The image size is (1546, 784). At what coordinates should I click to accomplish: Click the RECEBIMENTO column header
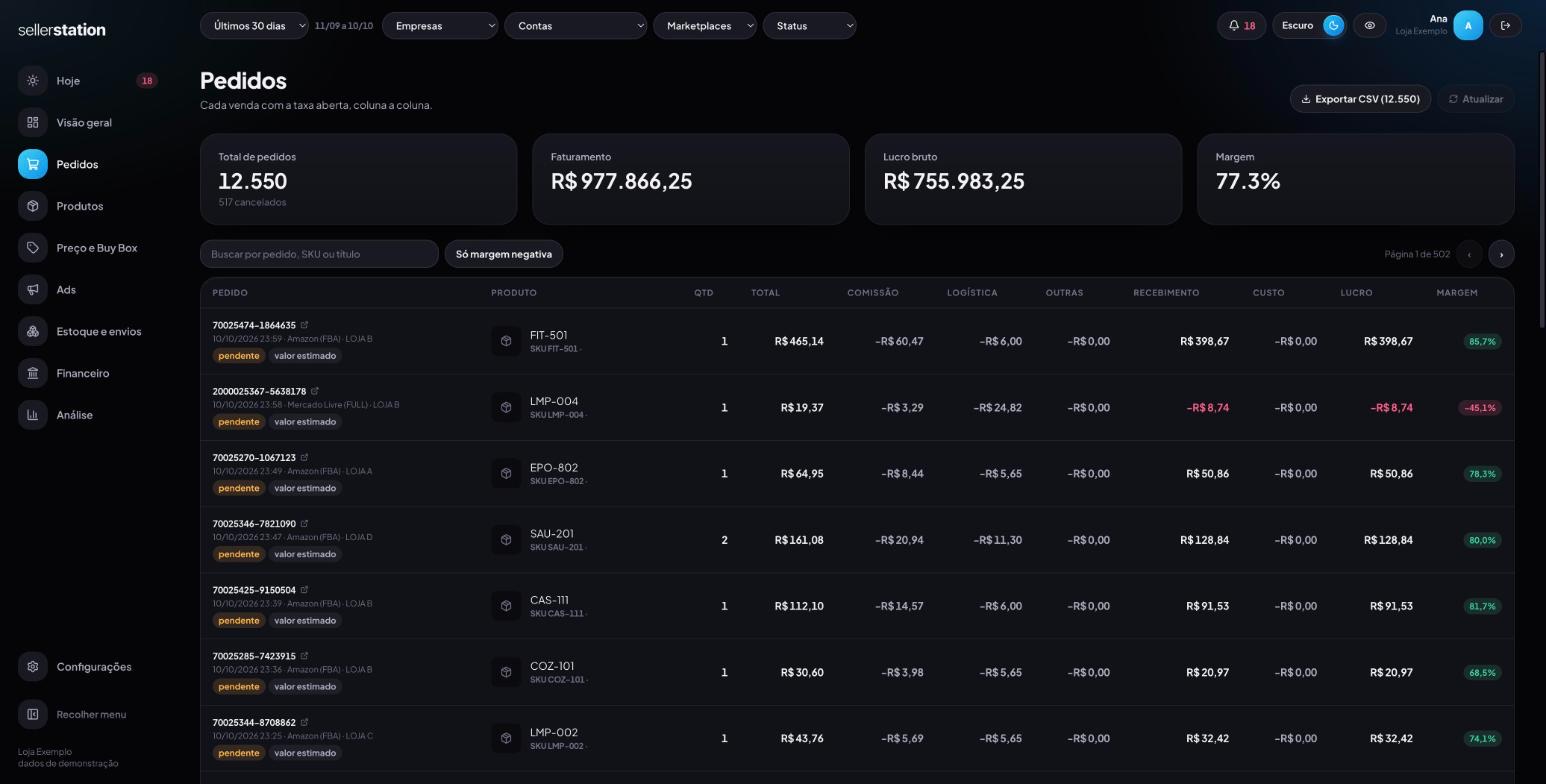pyautogui.click(x=1166, y=293)
